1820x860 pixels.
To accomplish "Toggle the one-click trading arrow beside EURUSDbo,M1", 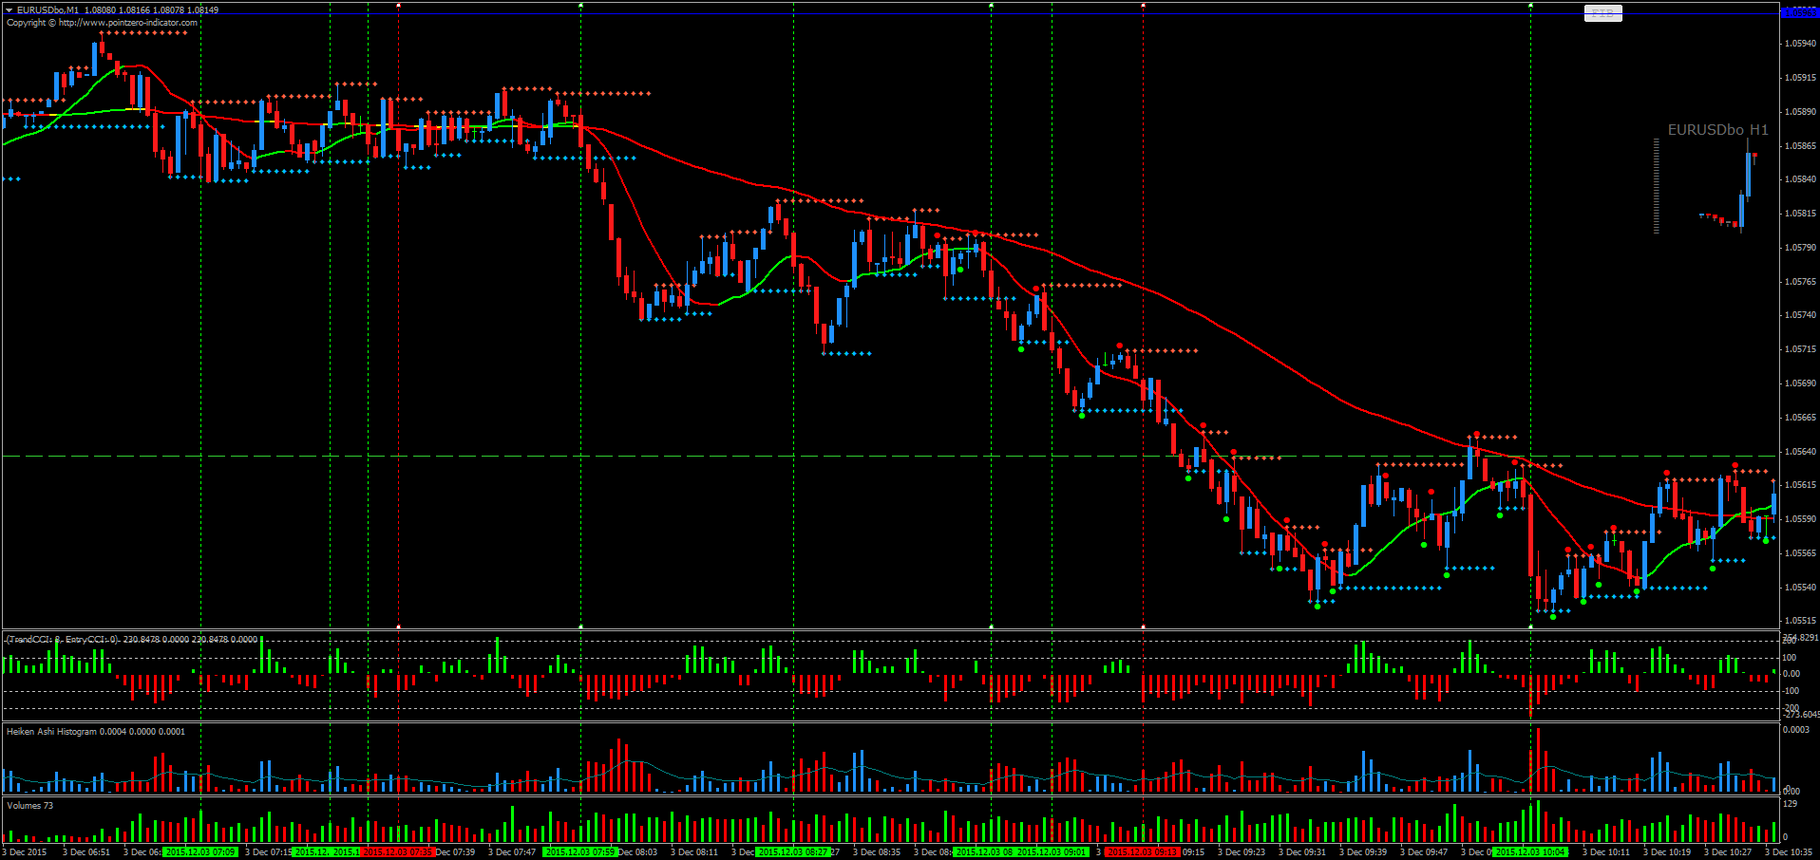I will tap(10, 10).
